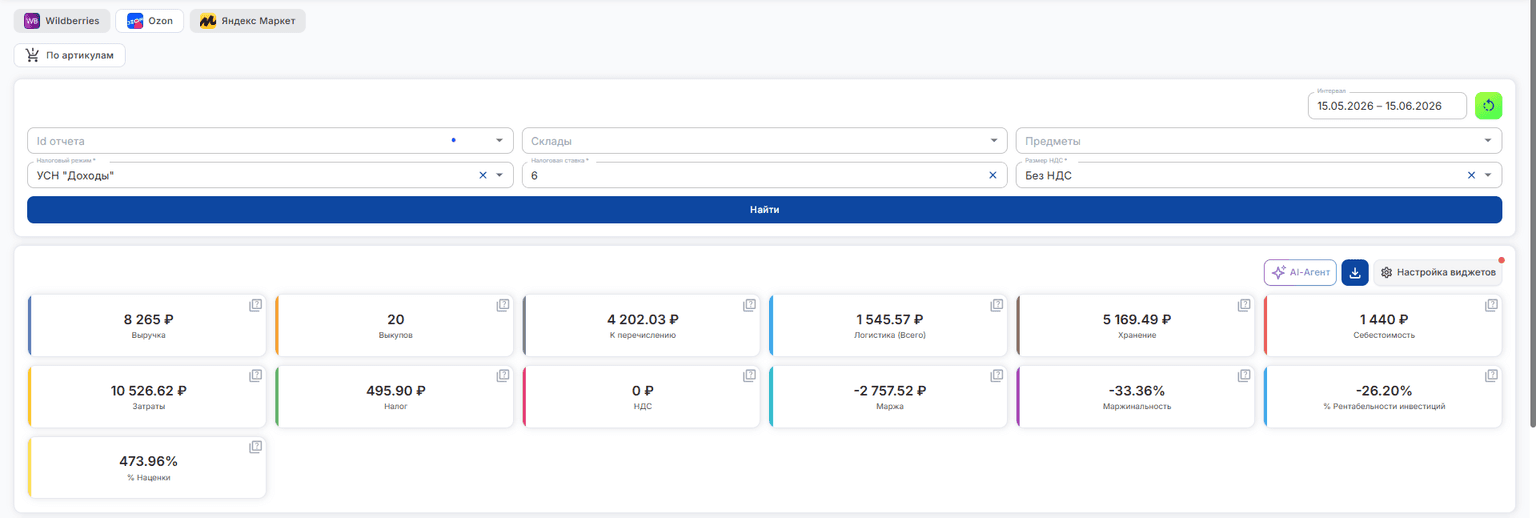Click the help icon on Налог widget
The height and width of the screenshot is (518, 1536).
(x=503, y=376)
